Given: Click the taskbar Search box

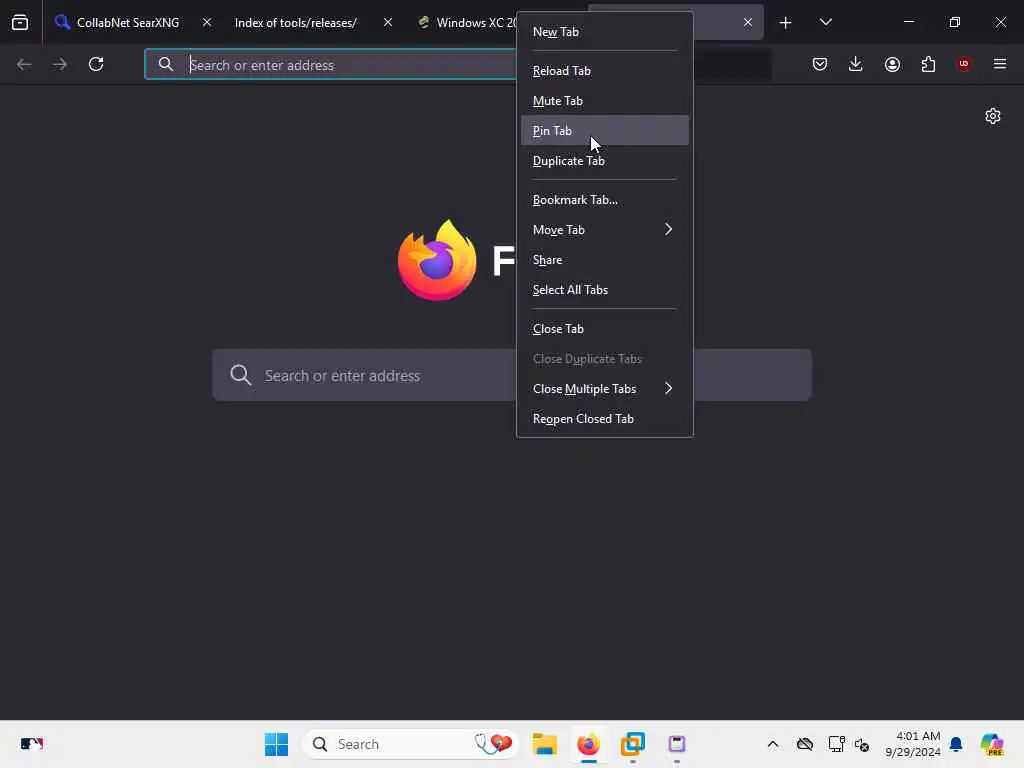Looking at the screenshot, I should point(411,744).
